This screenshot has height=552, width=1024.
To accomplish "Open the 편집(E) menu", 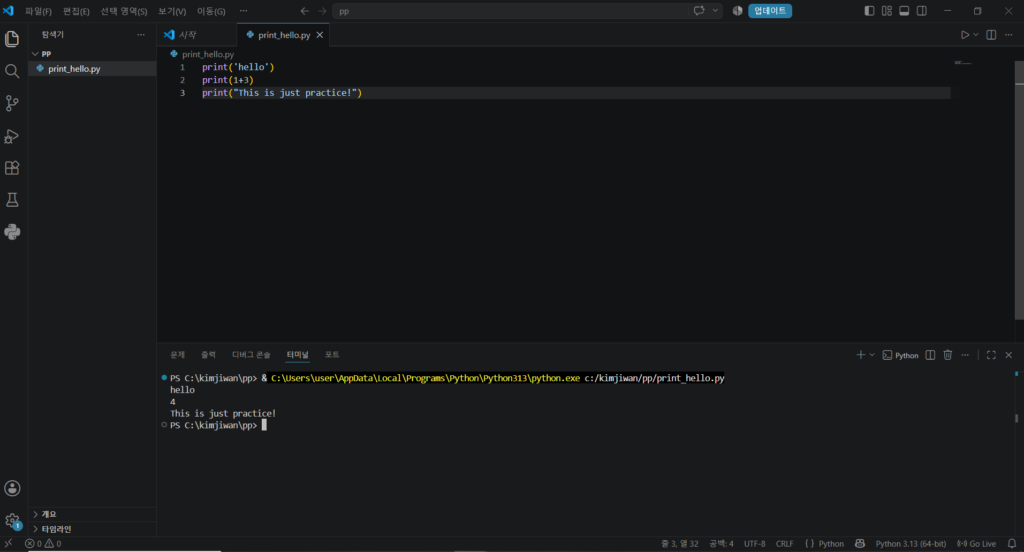I will [x=76, y=11].
